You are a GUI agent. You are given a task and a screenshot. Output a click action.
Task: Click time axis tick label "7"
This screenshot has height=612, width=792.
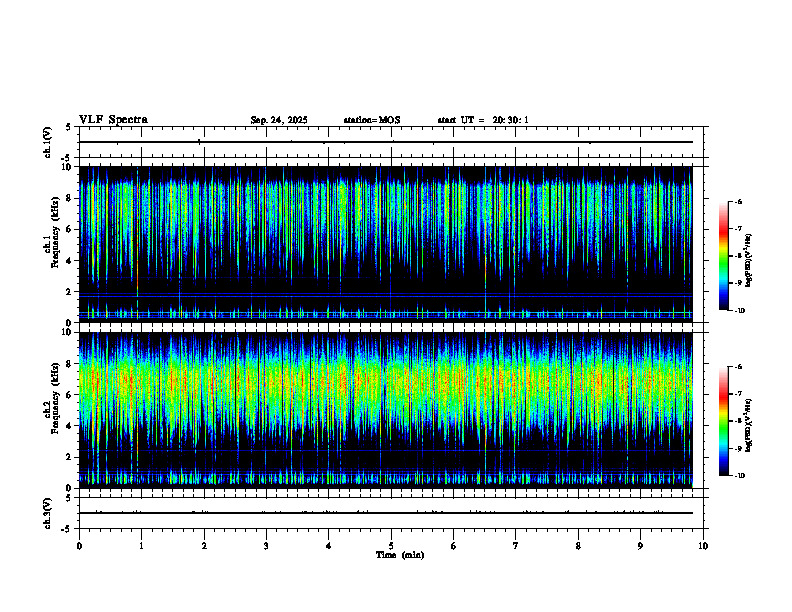pyautogui.click(x=516, y=546)
